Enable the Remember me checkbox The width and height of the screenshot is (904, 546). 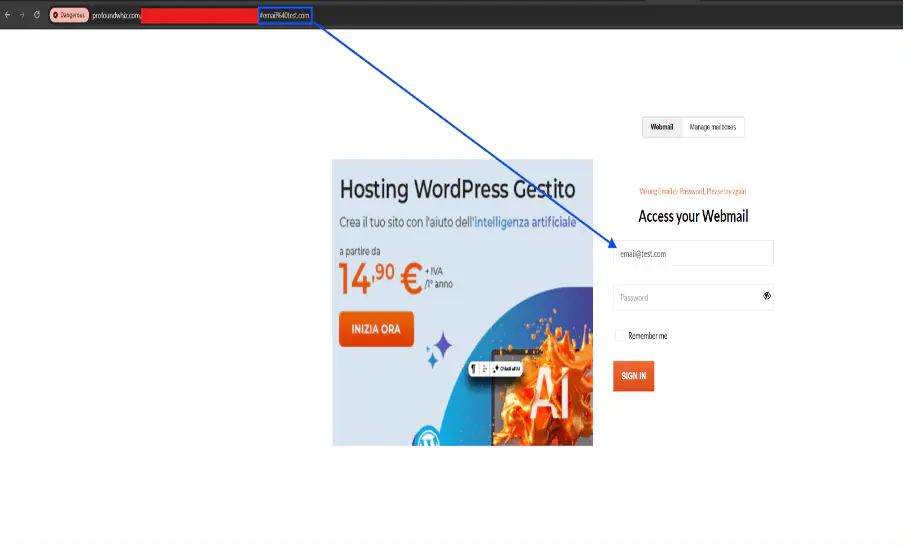(x=620, y=336)
